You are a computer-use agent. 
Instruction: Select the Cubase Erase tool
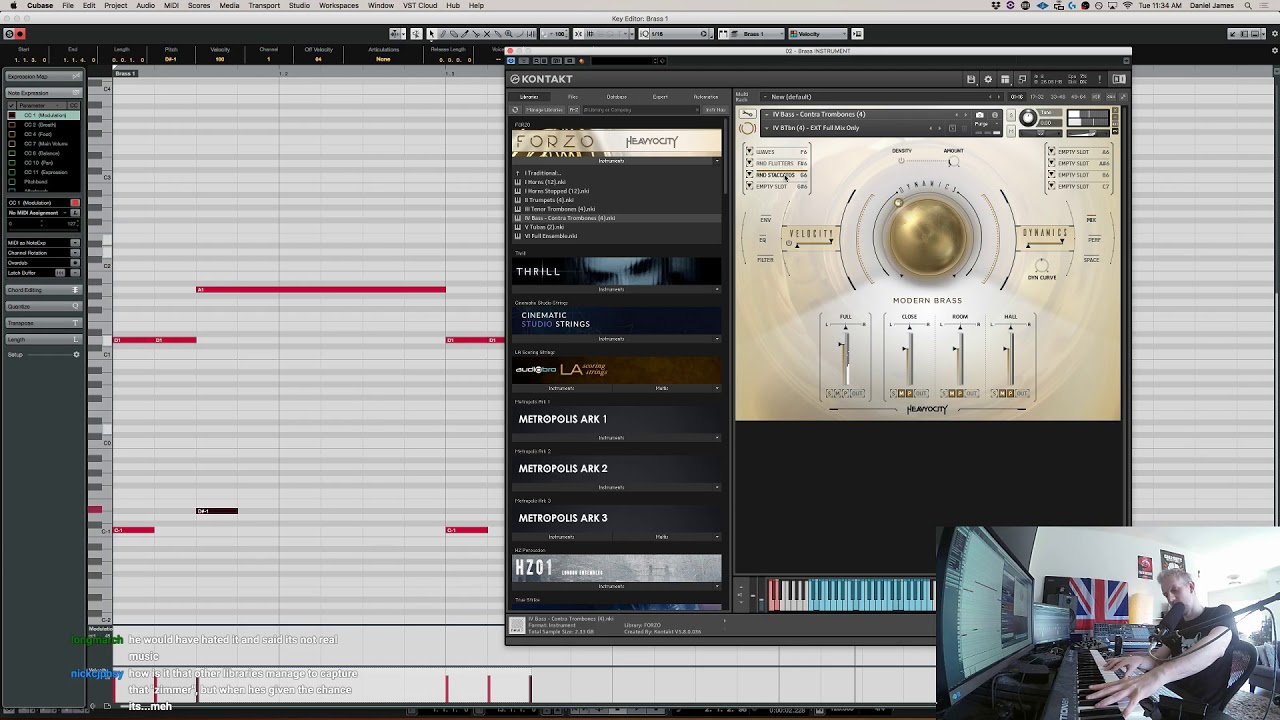453,34
